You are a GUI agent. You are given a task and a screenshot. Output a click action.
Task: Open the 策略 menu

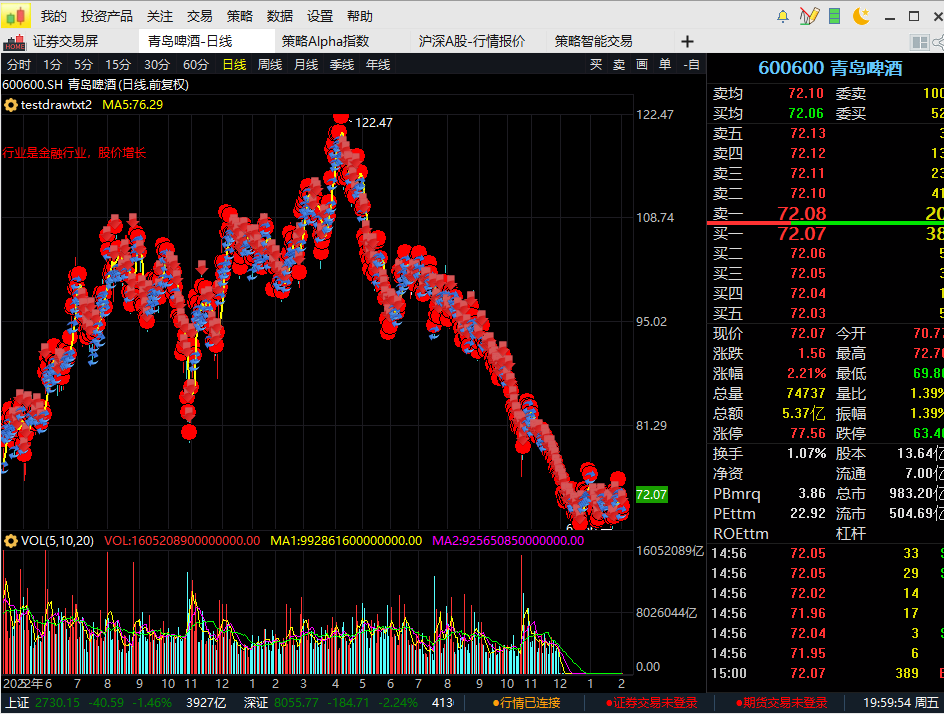[x=240, y=16]
